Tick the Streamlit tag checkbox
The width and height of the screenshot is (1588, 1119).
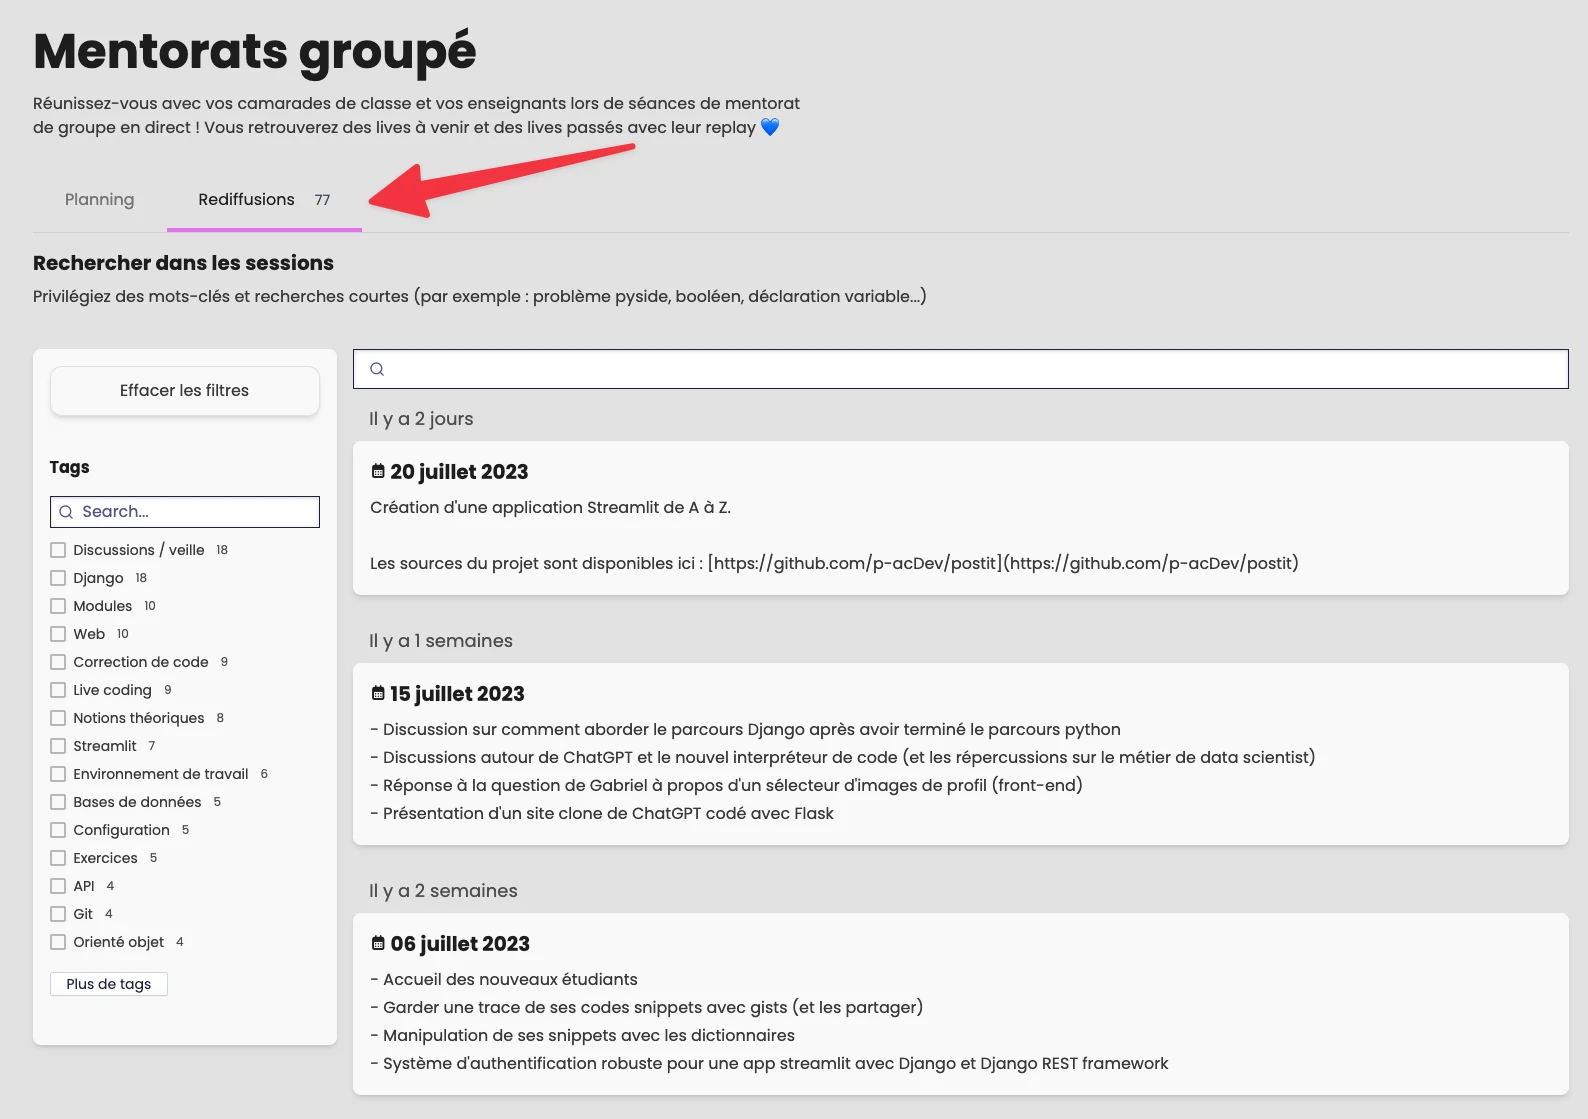tap(58, 746)
